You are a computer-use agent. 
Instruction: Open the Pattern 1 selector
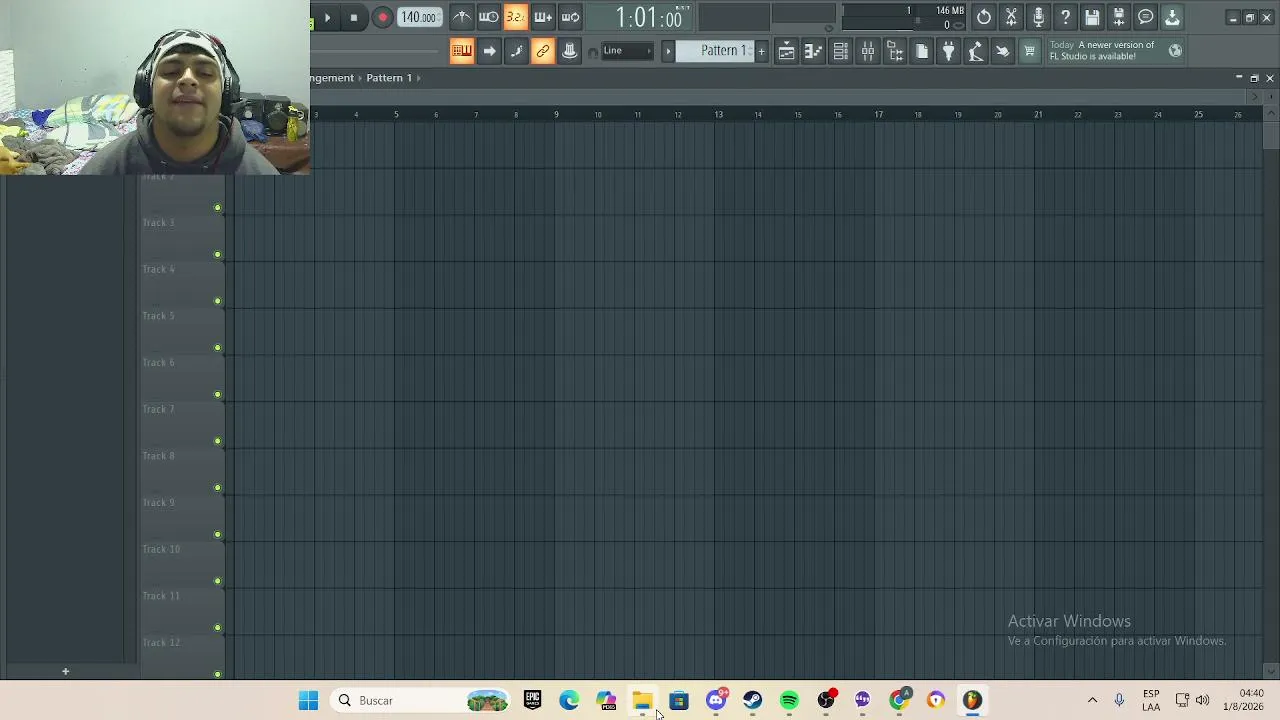716,51
